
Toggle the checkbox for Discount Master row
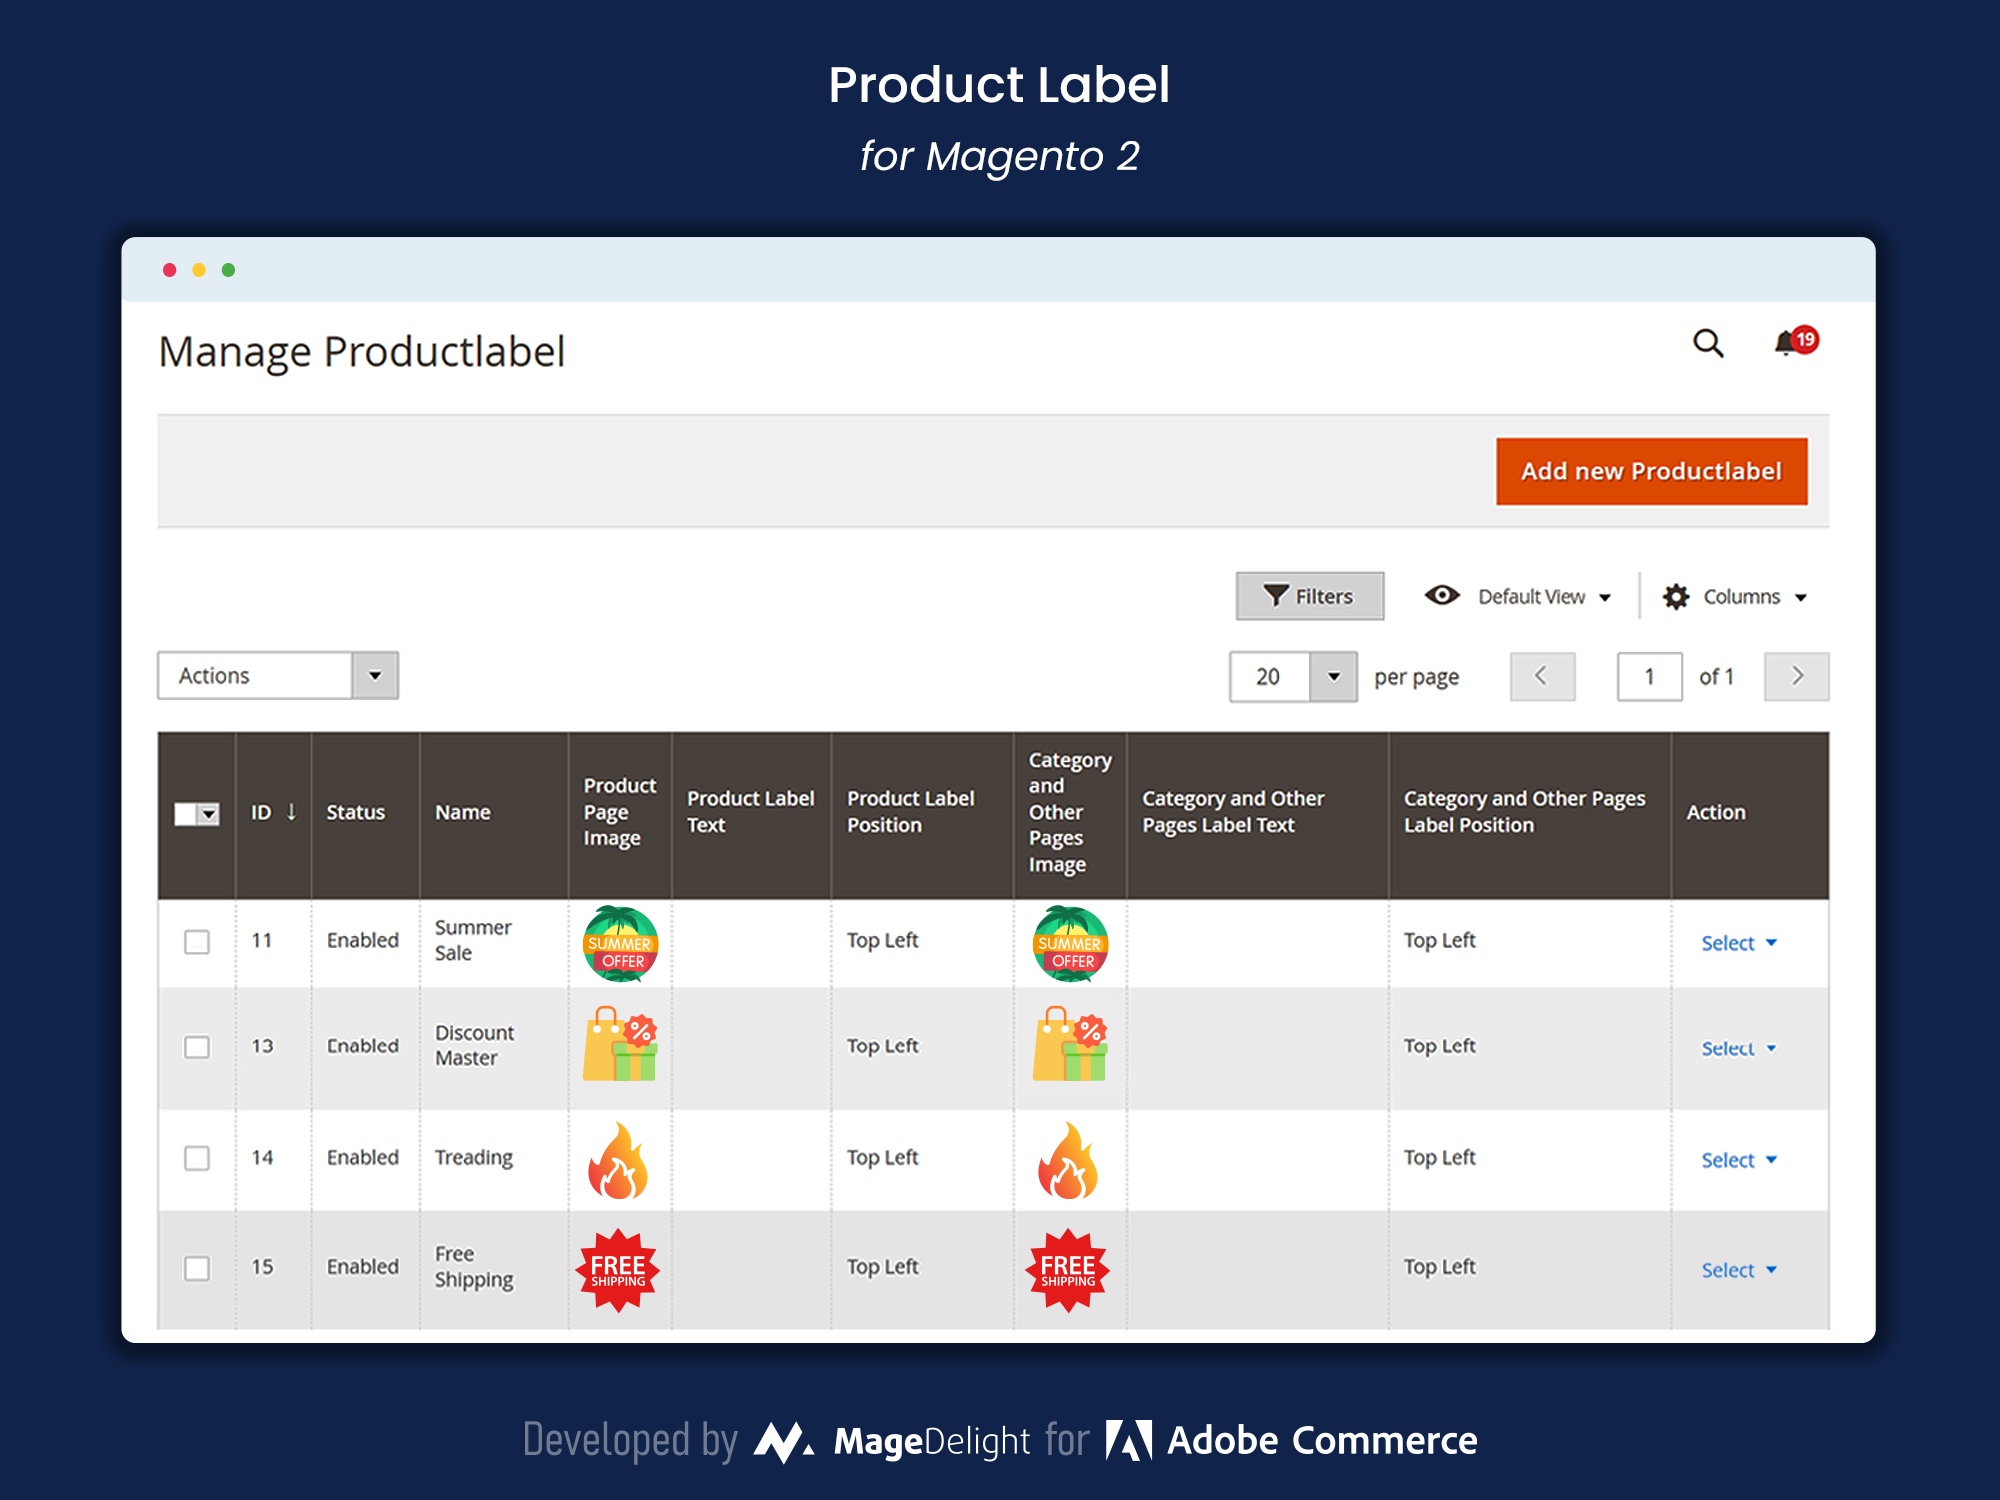(x=197, y=1046)
